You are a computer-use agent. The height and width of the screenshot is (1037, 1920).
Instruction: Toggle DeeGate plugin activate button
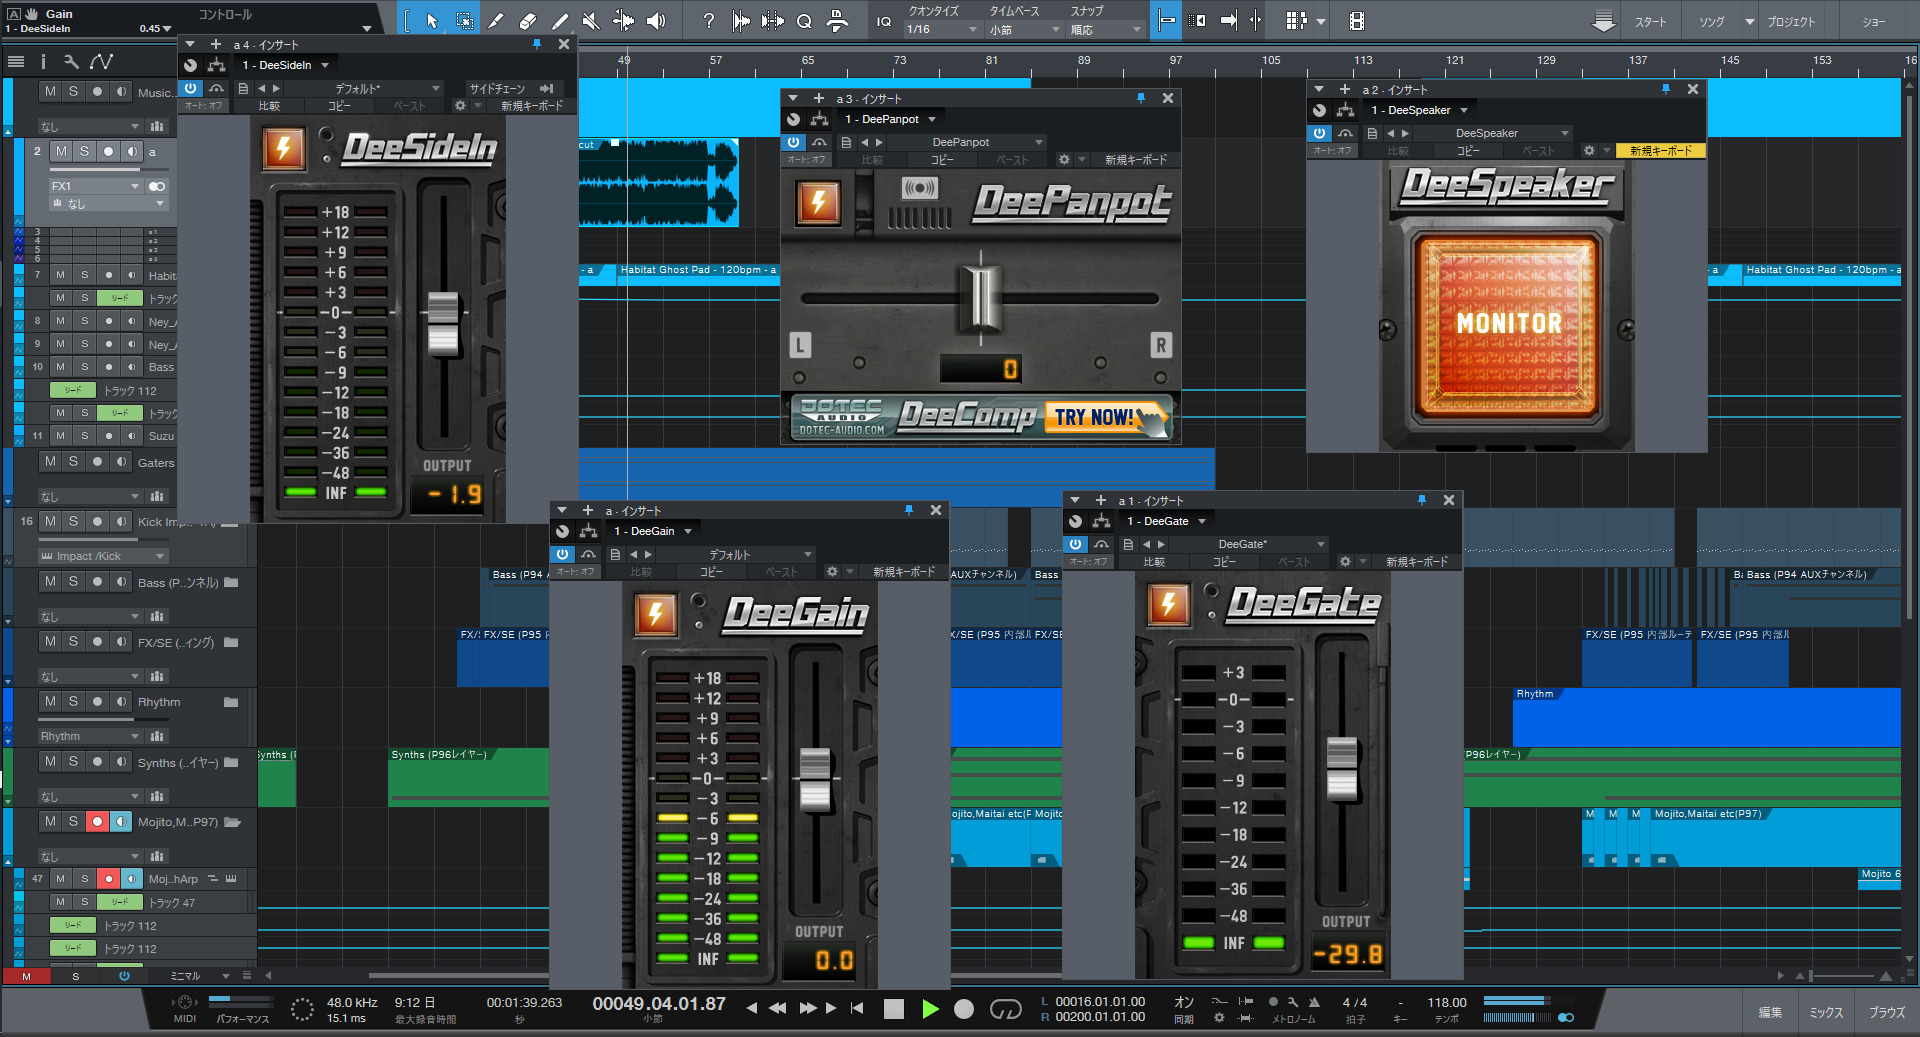(x=1075, y=544)
